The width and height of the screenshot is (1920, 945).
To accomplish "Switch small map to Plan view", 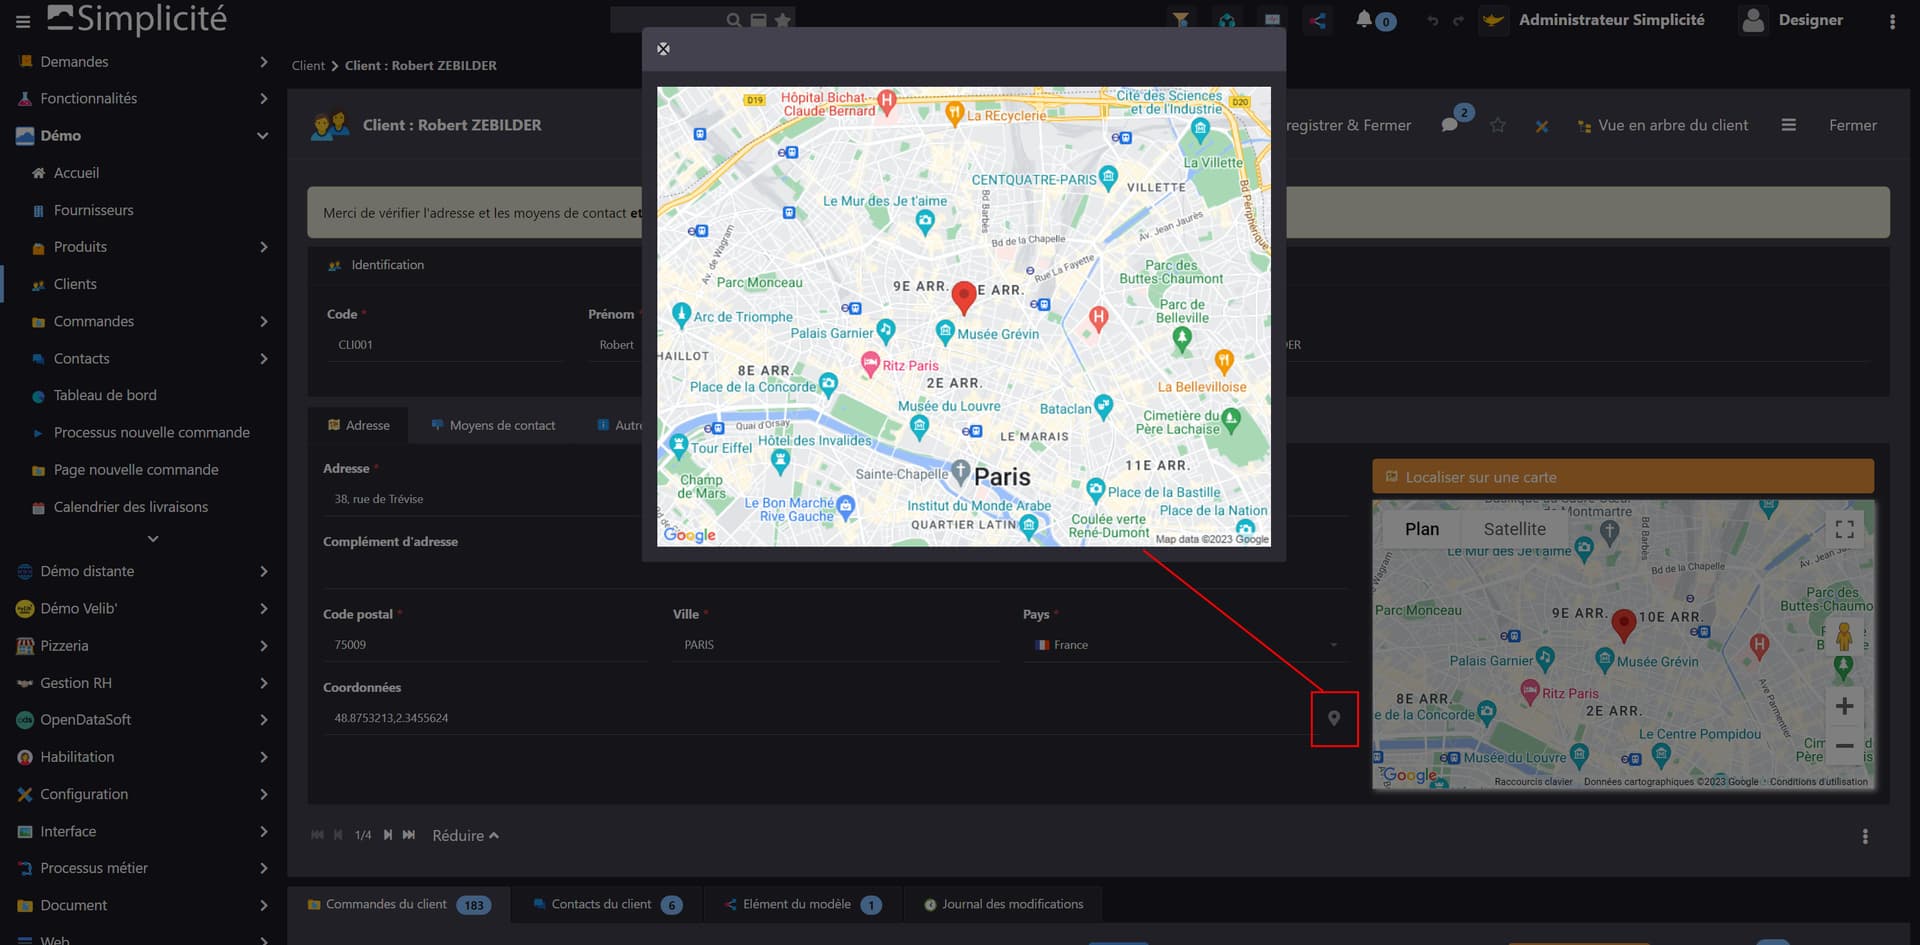I will click(1421, 529).
